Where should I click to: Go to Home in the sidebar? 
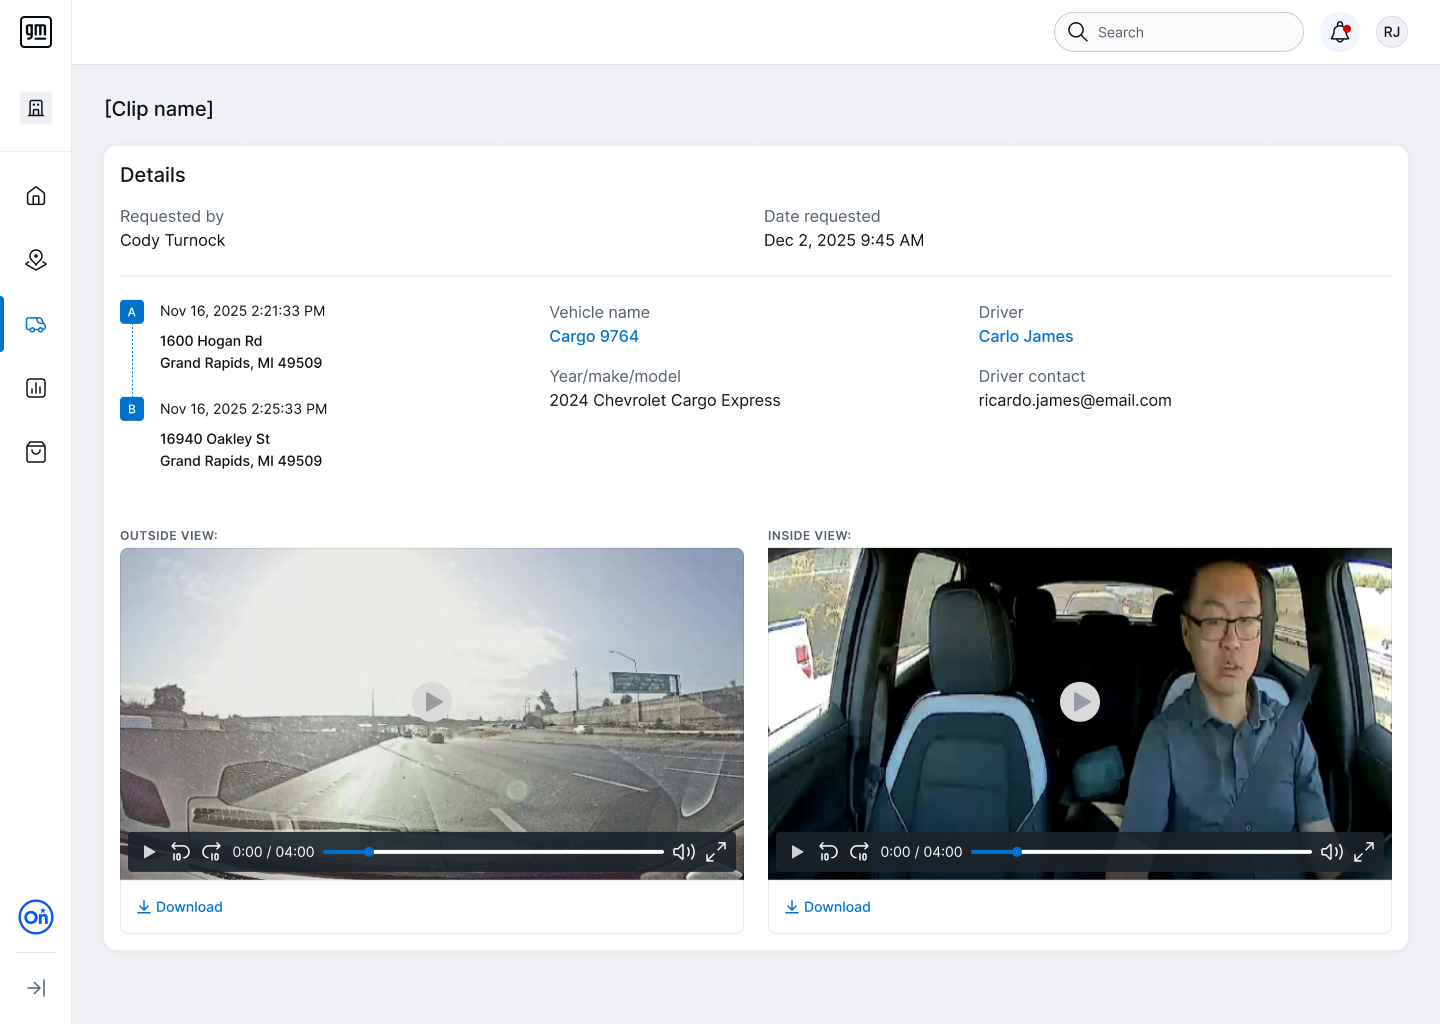[36, 196]
